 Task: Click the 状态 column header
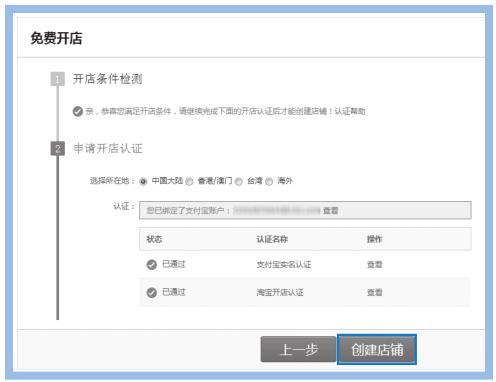coord(154,239)
